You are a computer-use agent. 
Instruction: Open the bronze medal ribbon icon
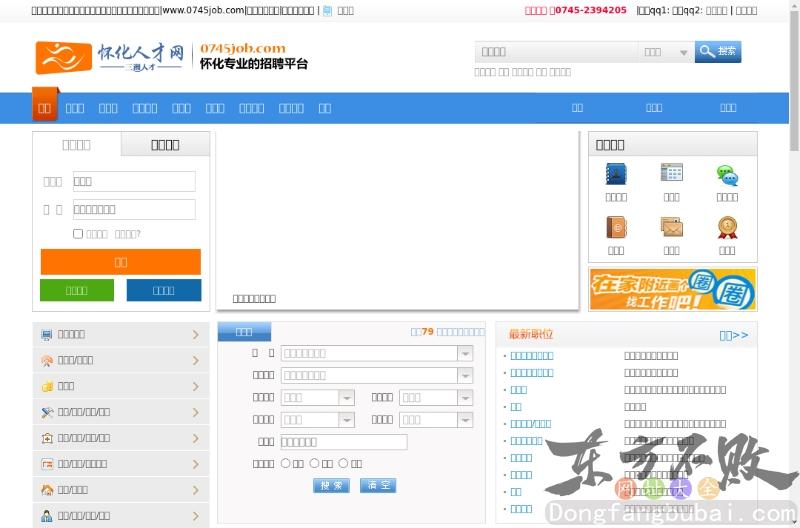coord(727,228)
